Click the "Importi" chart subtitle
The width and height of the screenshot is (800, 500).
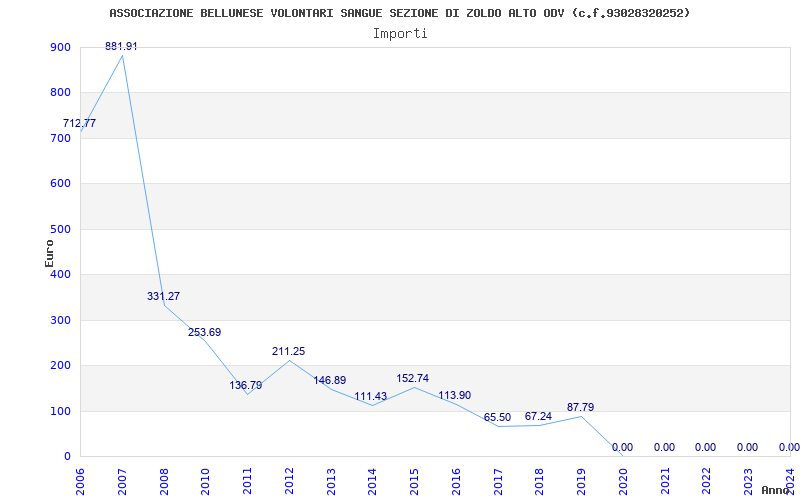400,33
